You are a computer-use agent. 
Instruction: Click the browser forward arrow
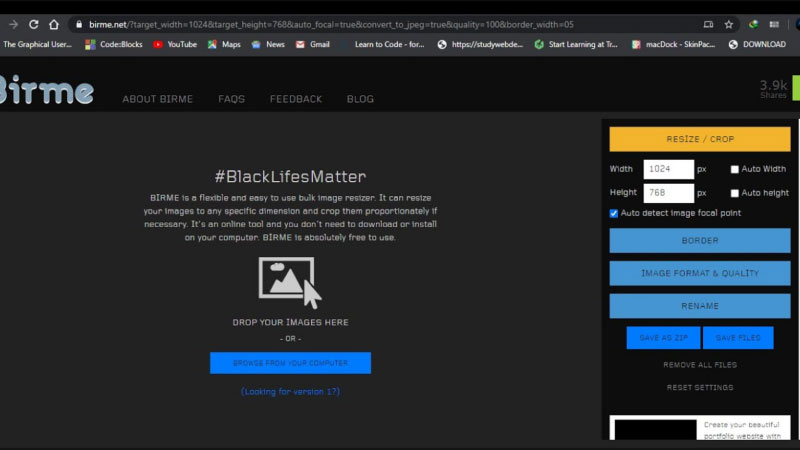pyautogui.click(x=13, y=24)
